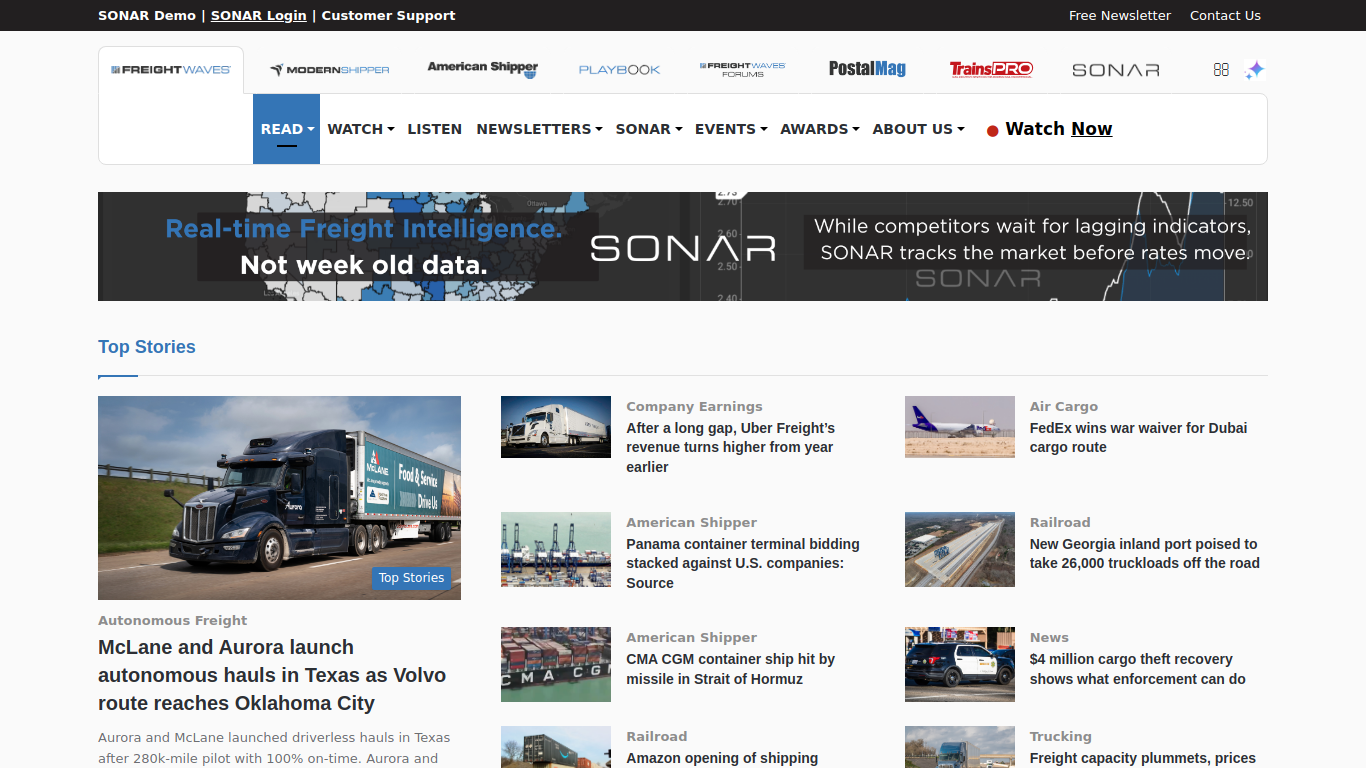
Task: Read CMA CGM container ship missile article
Action: [730, 669]
